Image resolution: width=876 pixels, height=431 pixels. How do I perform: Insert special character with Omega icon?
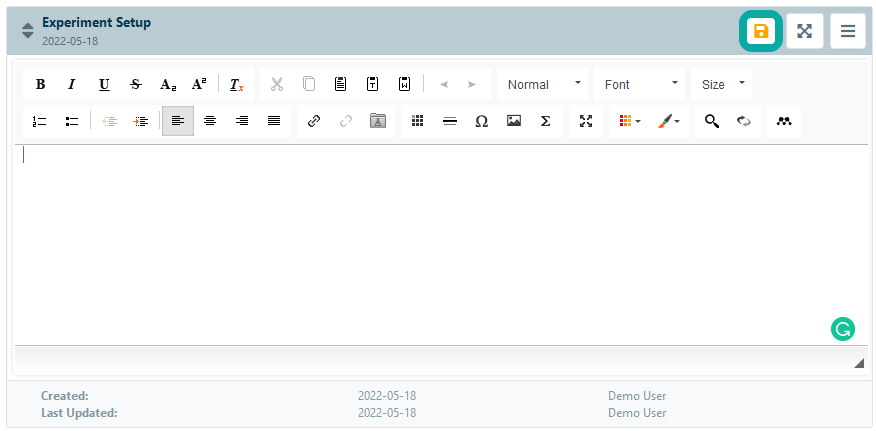pyautogui.click(x=481, y=121)
